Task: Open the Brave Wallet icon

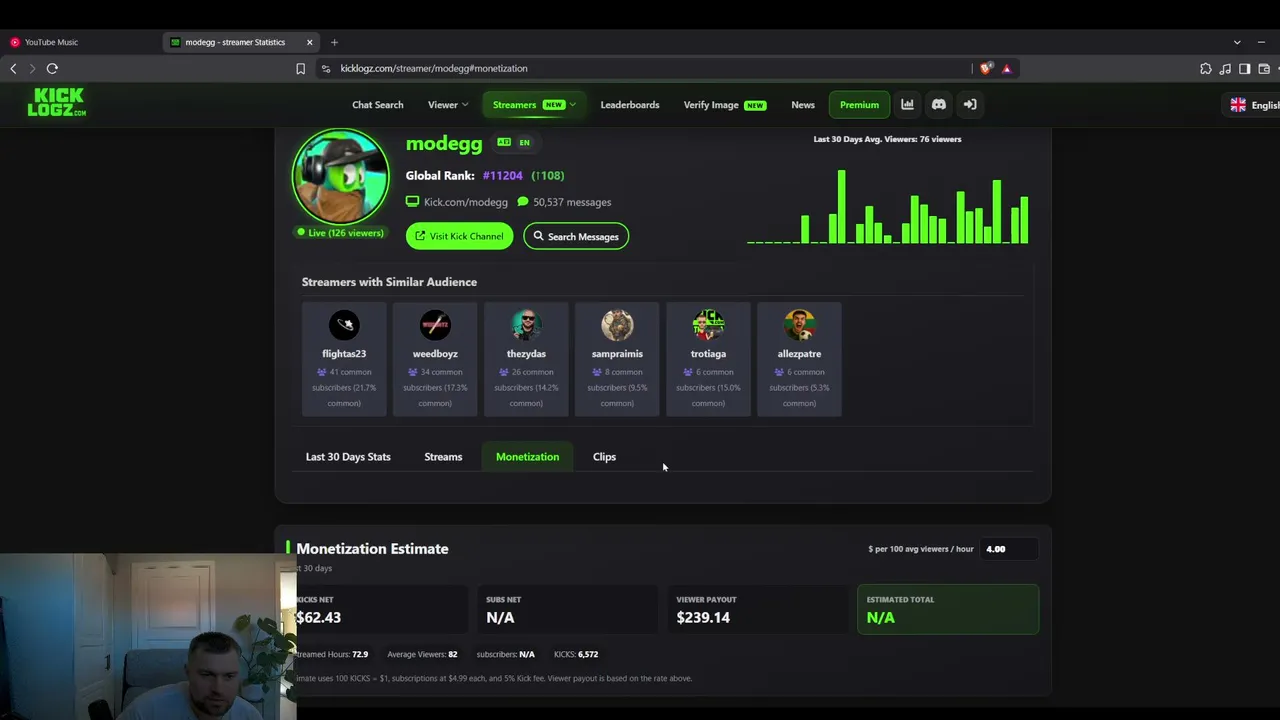Action: click(x=1264, y=68)
